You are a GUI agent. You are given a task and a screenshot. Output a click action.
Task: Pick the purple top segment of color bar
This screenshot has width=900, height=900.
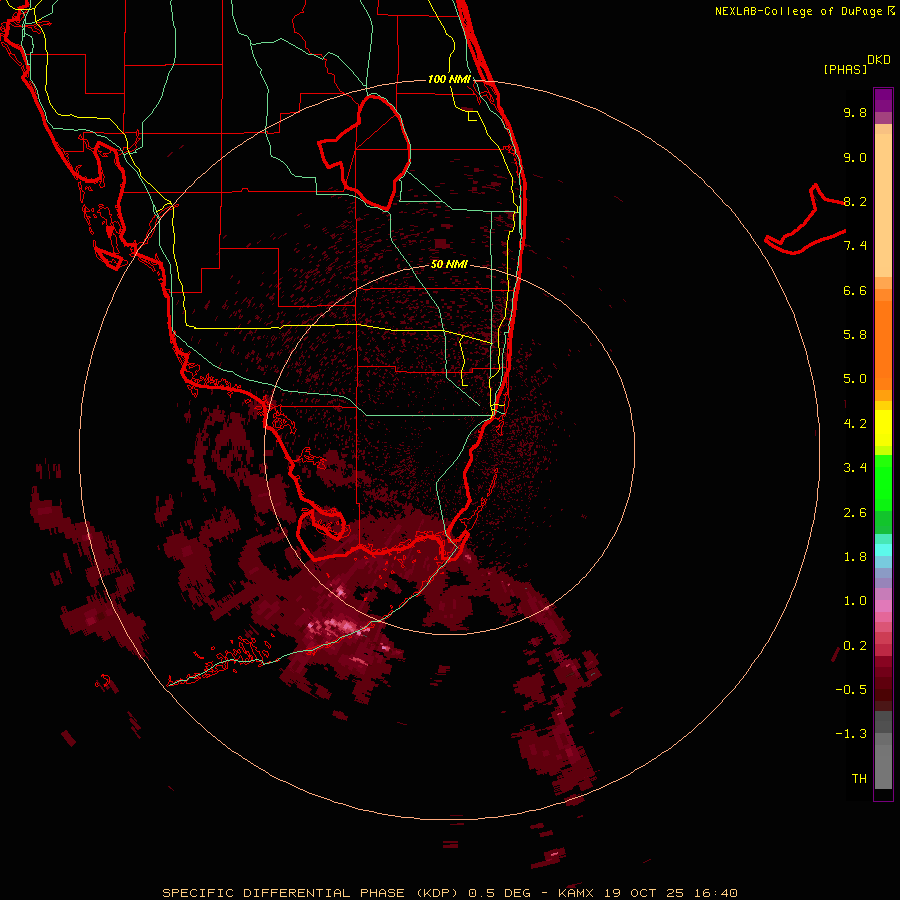(883, 100)
